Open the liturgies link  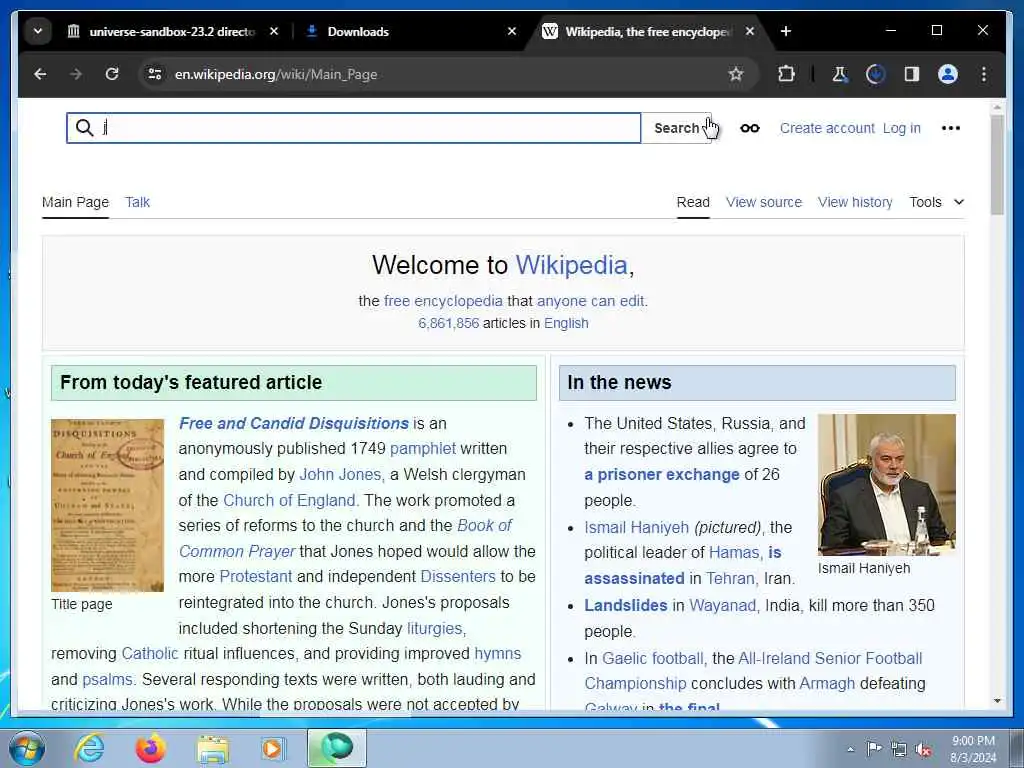coord(435,628)
